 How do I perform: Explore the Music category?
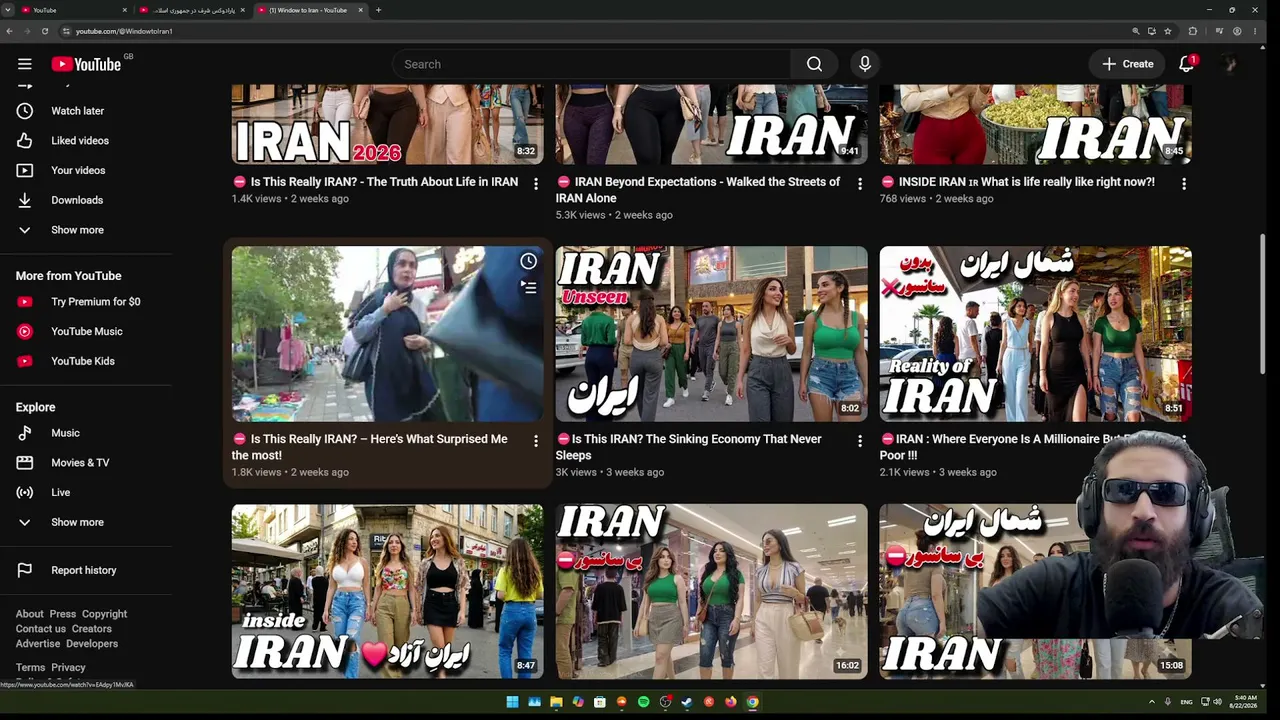tap(65, 433)
